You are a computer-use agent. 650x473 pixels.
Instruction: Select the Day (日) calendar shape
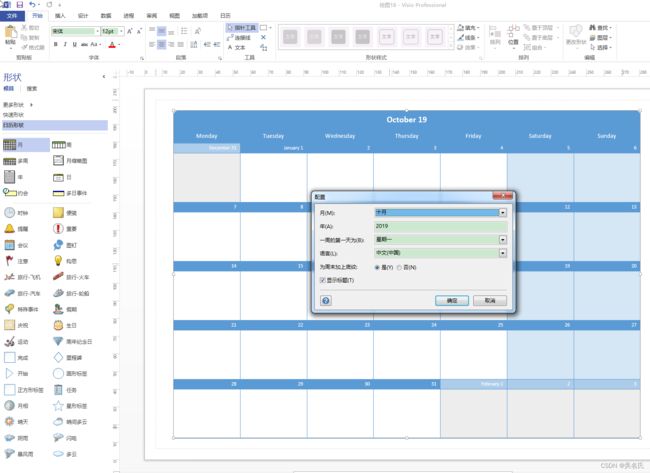coord(62,177)
